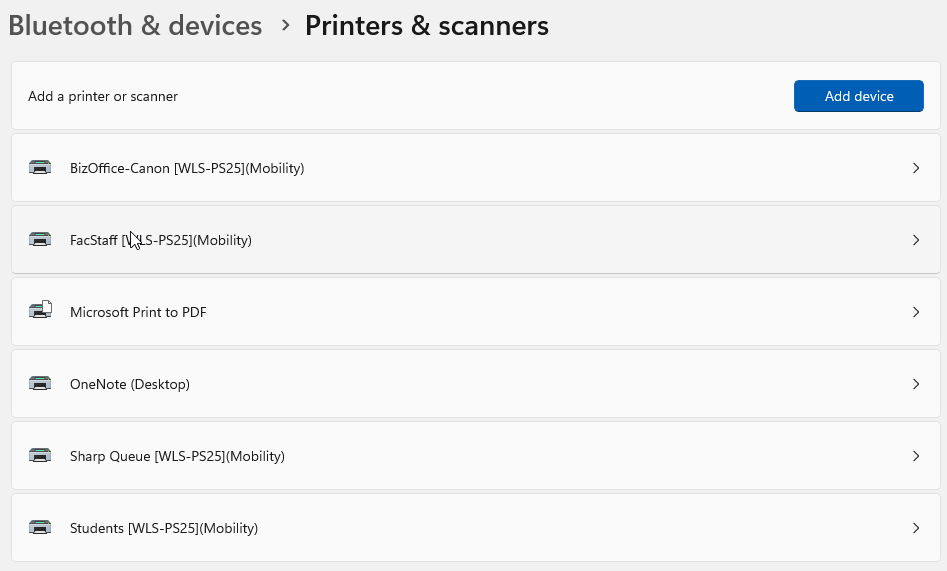Select the OneNote (Desktop) text label
Screen dimensions: 947x571
tap(130, 384)
